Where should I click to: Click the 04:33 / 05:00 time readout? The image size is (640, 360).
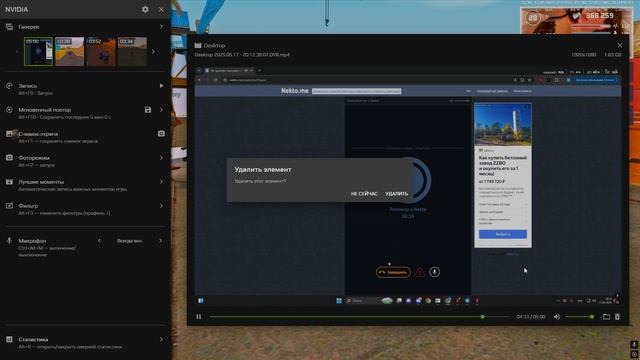(531, 317)
